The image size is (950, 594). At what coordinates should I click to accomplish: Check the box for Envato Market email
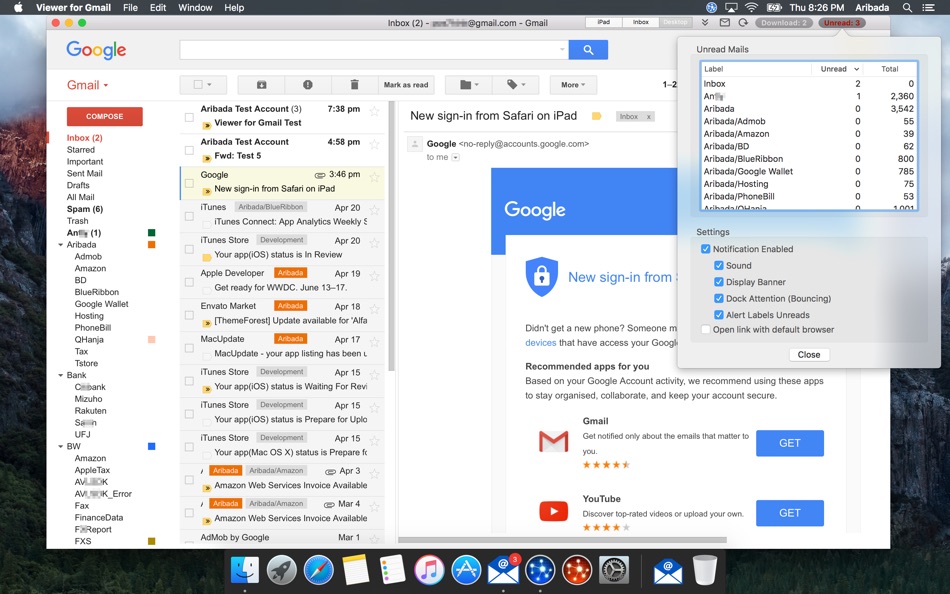click(x=189, y=315)
